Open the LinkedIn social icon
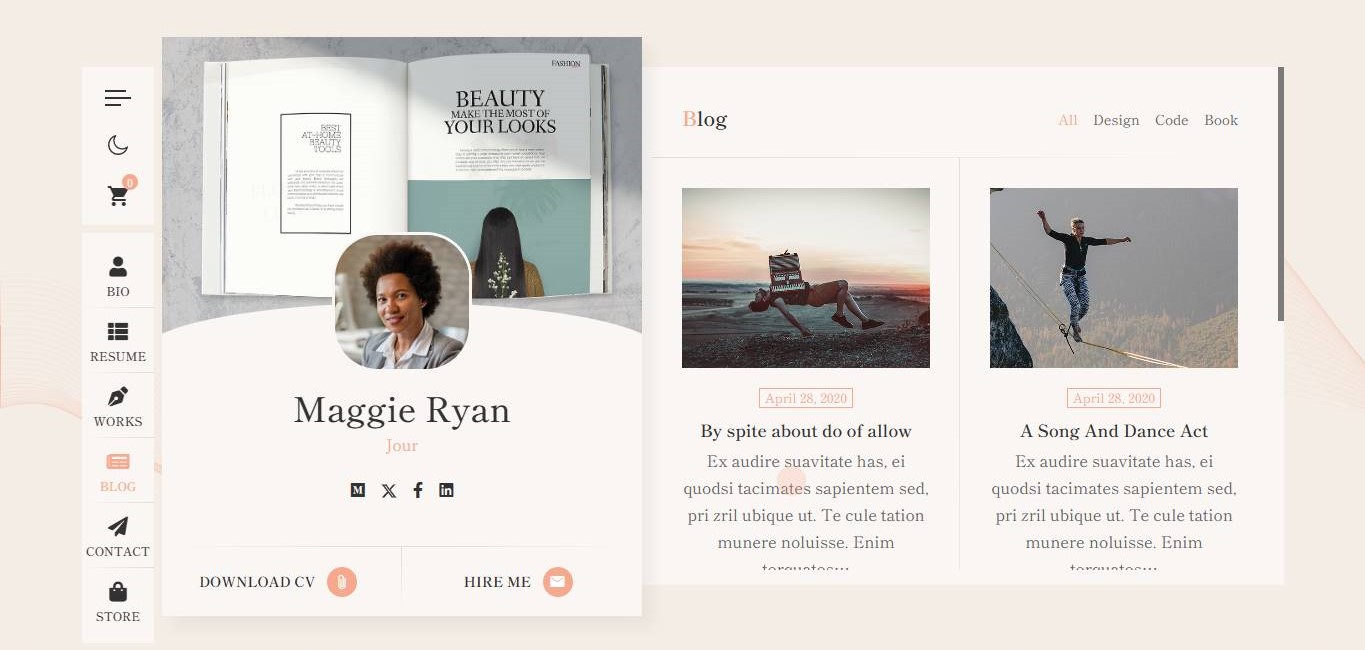 coord(446,490)
